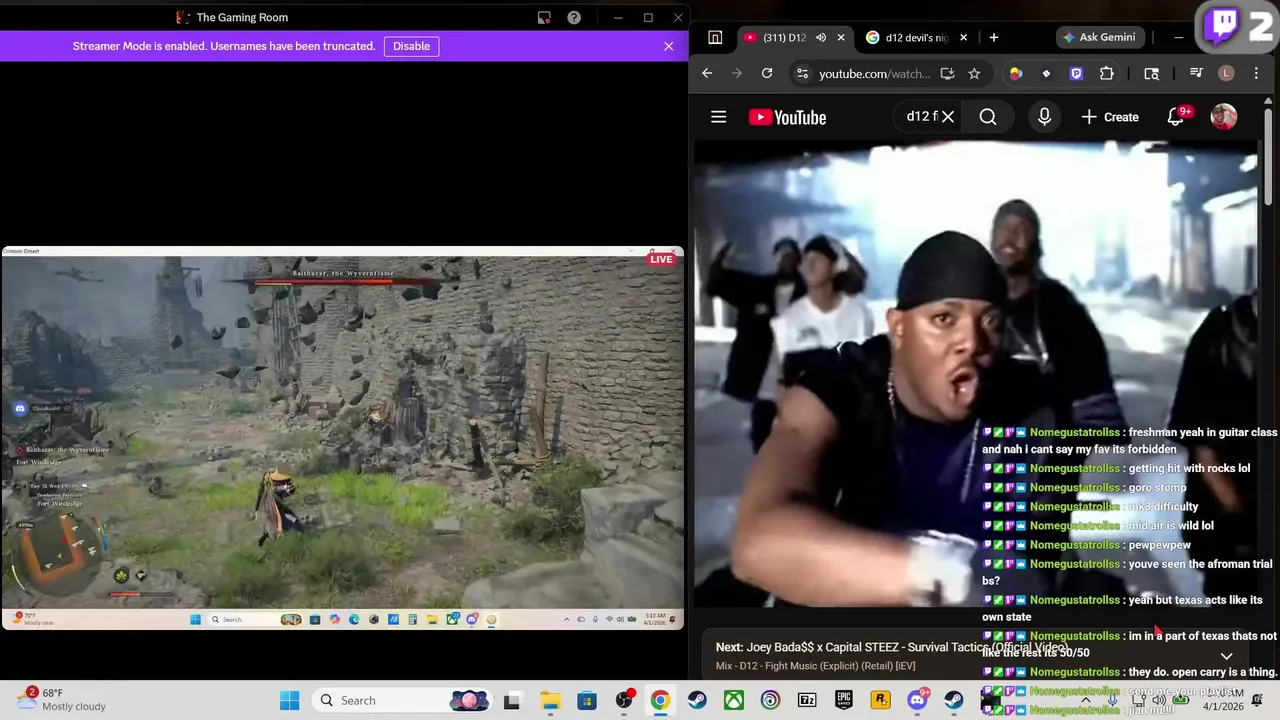Open Chrome media controls icon

1196,73
